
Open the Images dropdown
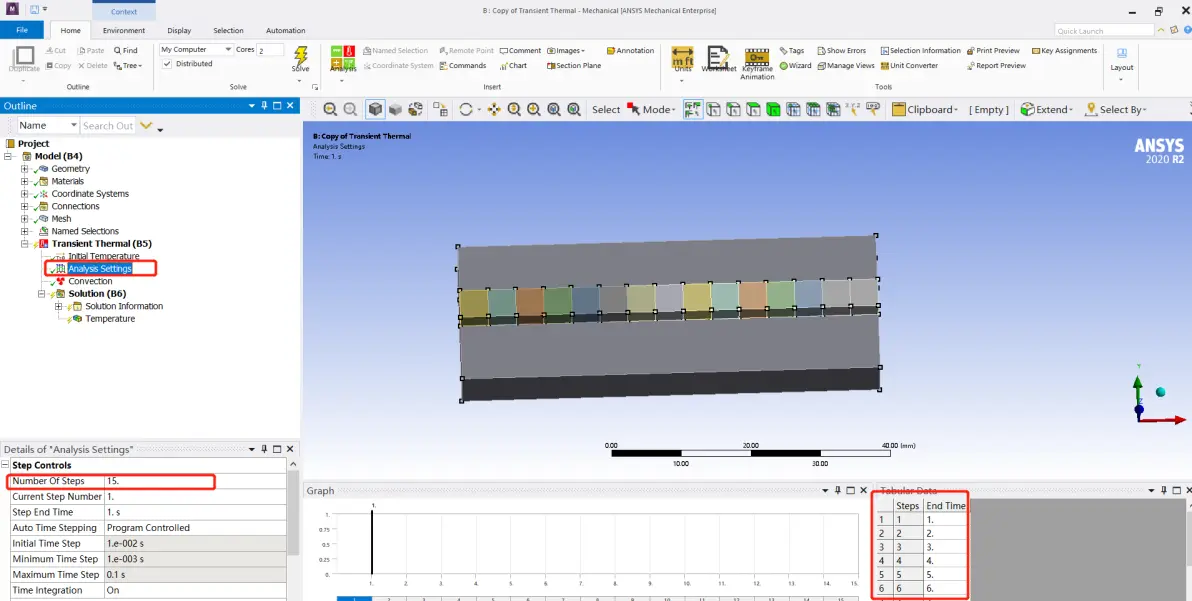(x=566, y=50)
